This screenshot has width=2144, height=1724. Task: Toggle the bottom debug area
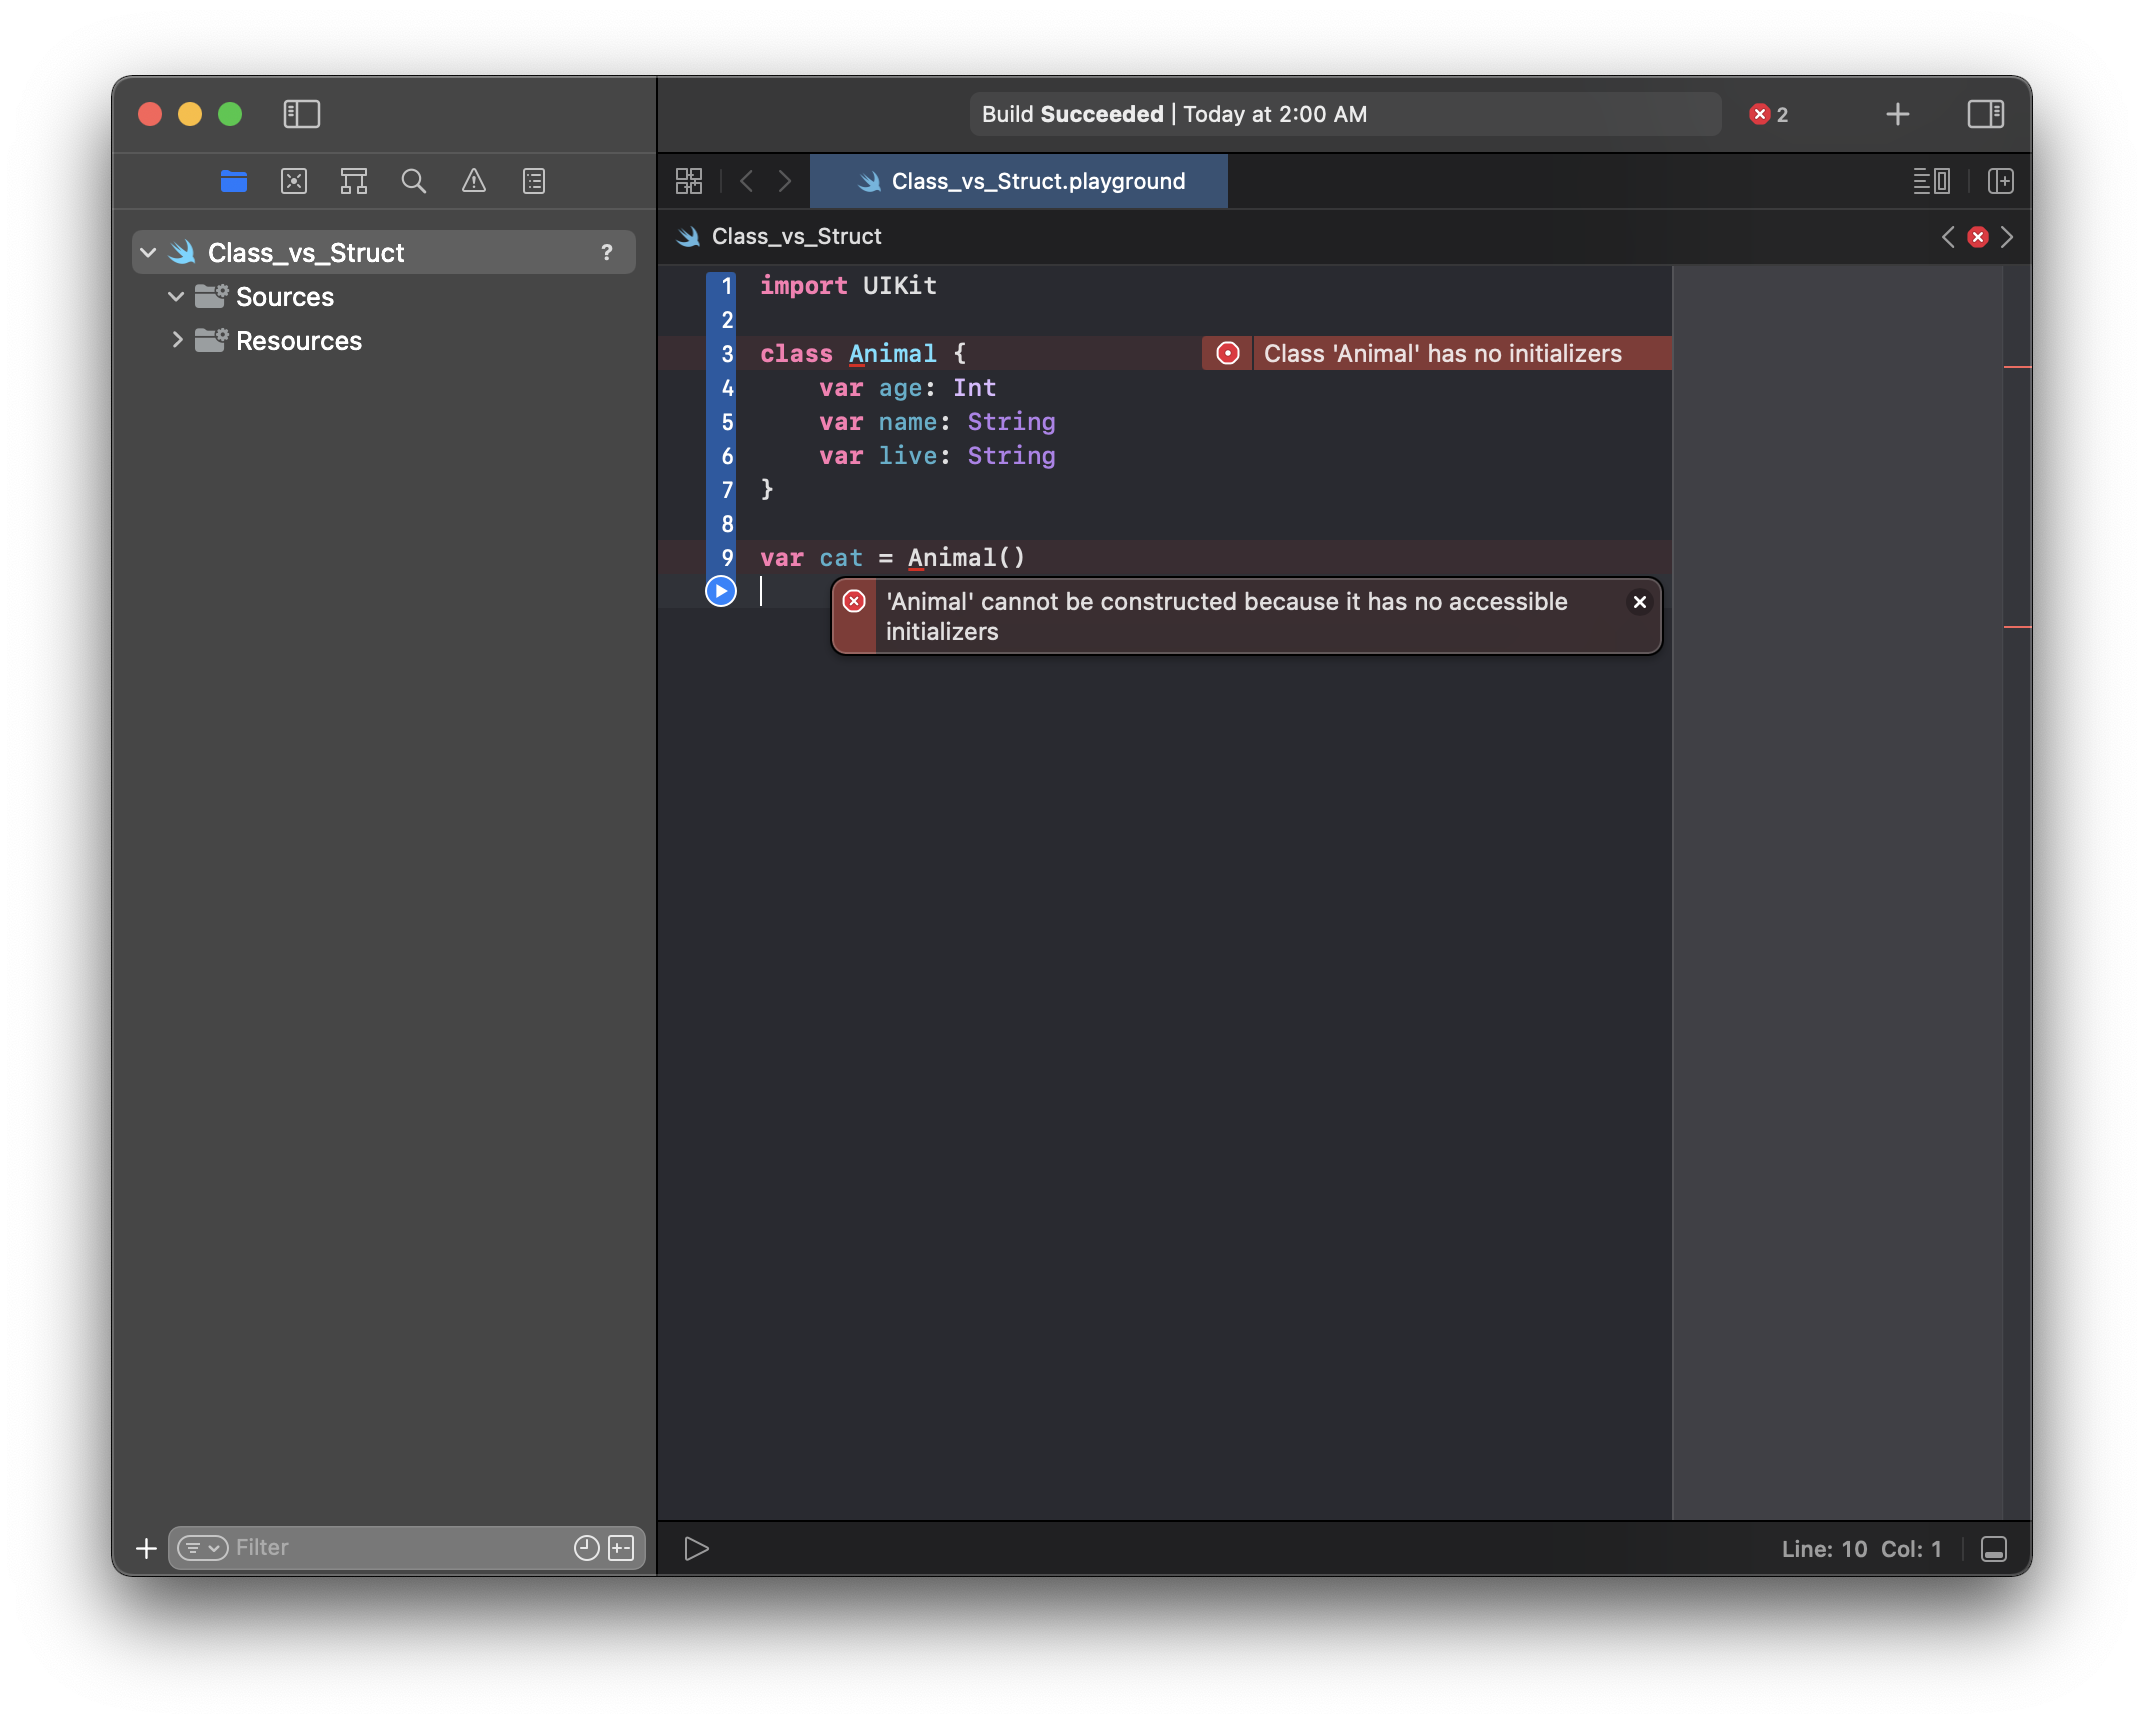pos(1993,1549)
